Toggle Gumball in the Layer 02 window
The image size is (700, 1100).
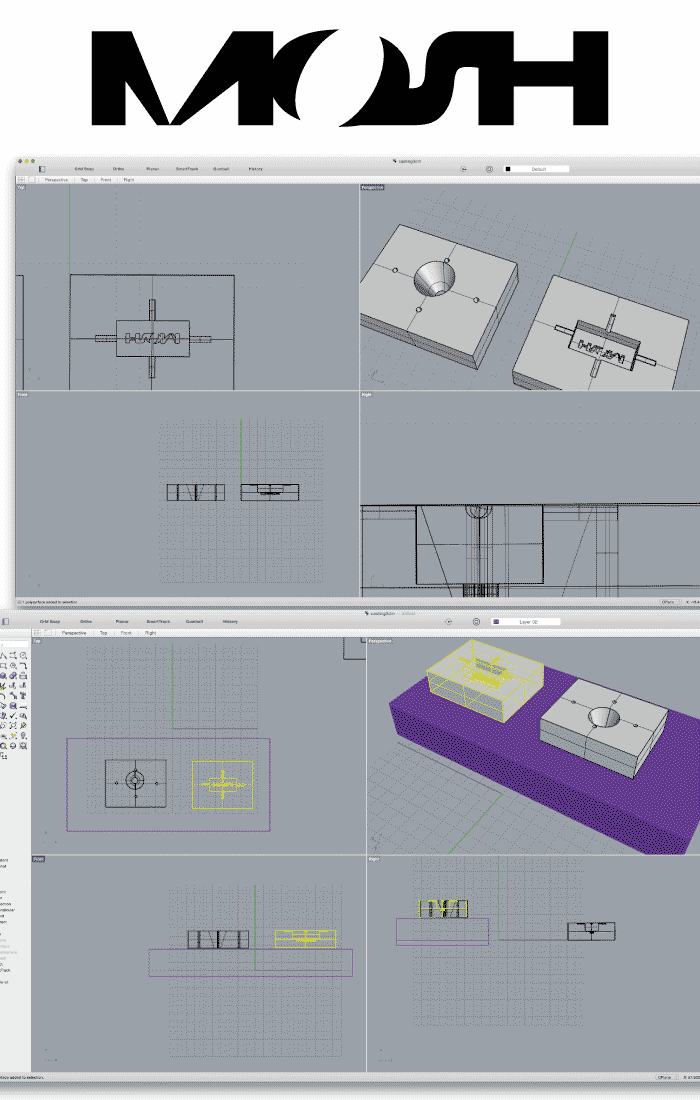pos(194,622)
